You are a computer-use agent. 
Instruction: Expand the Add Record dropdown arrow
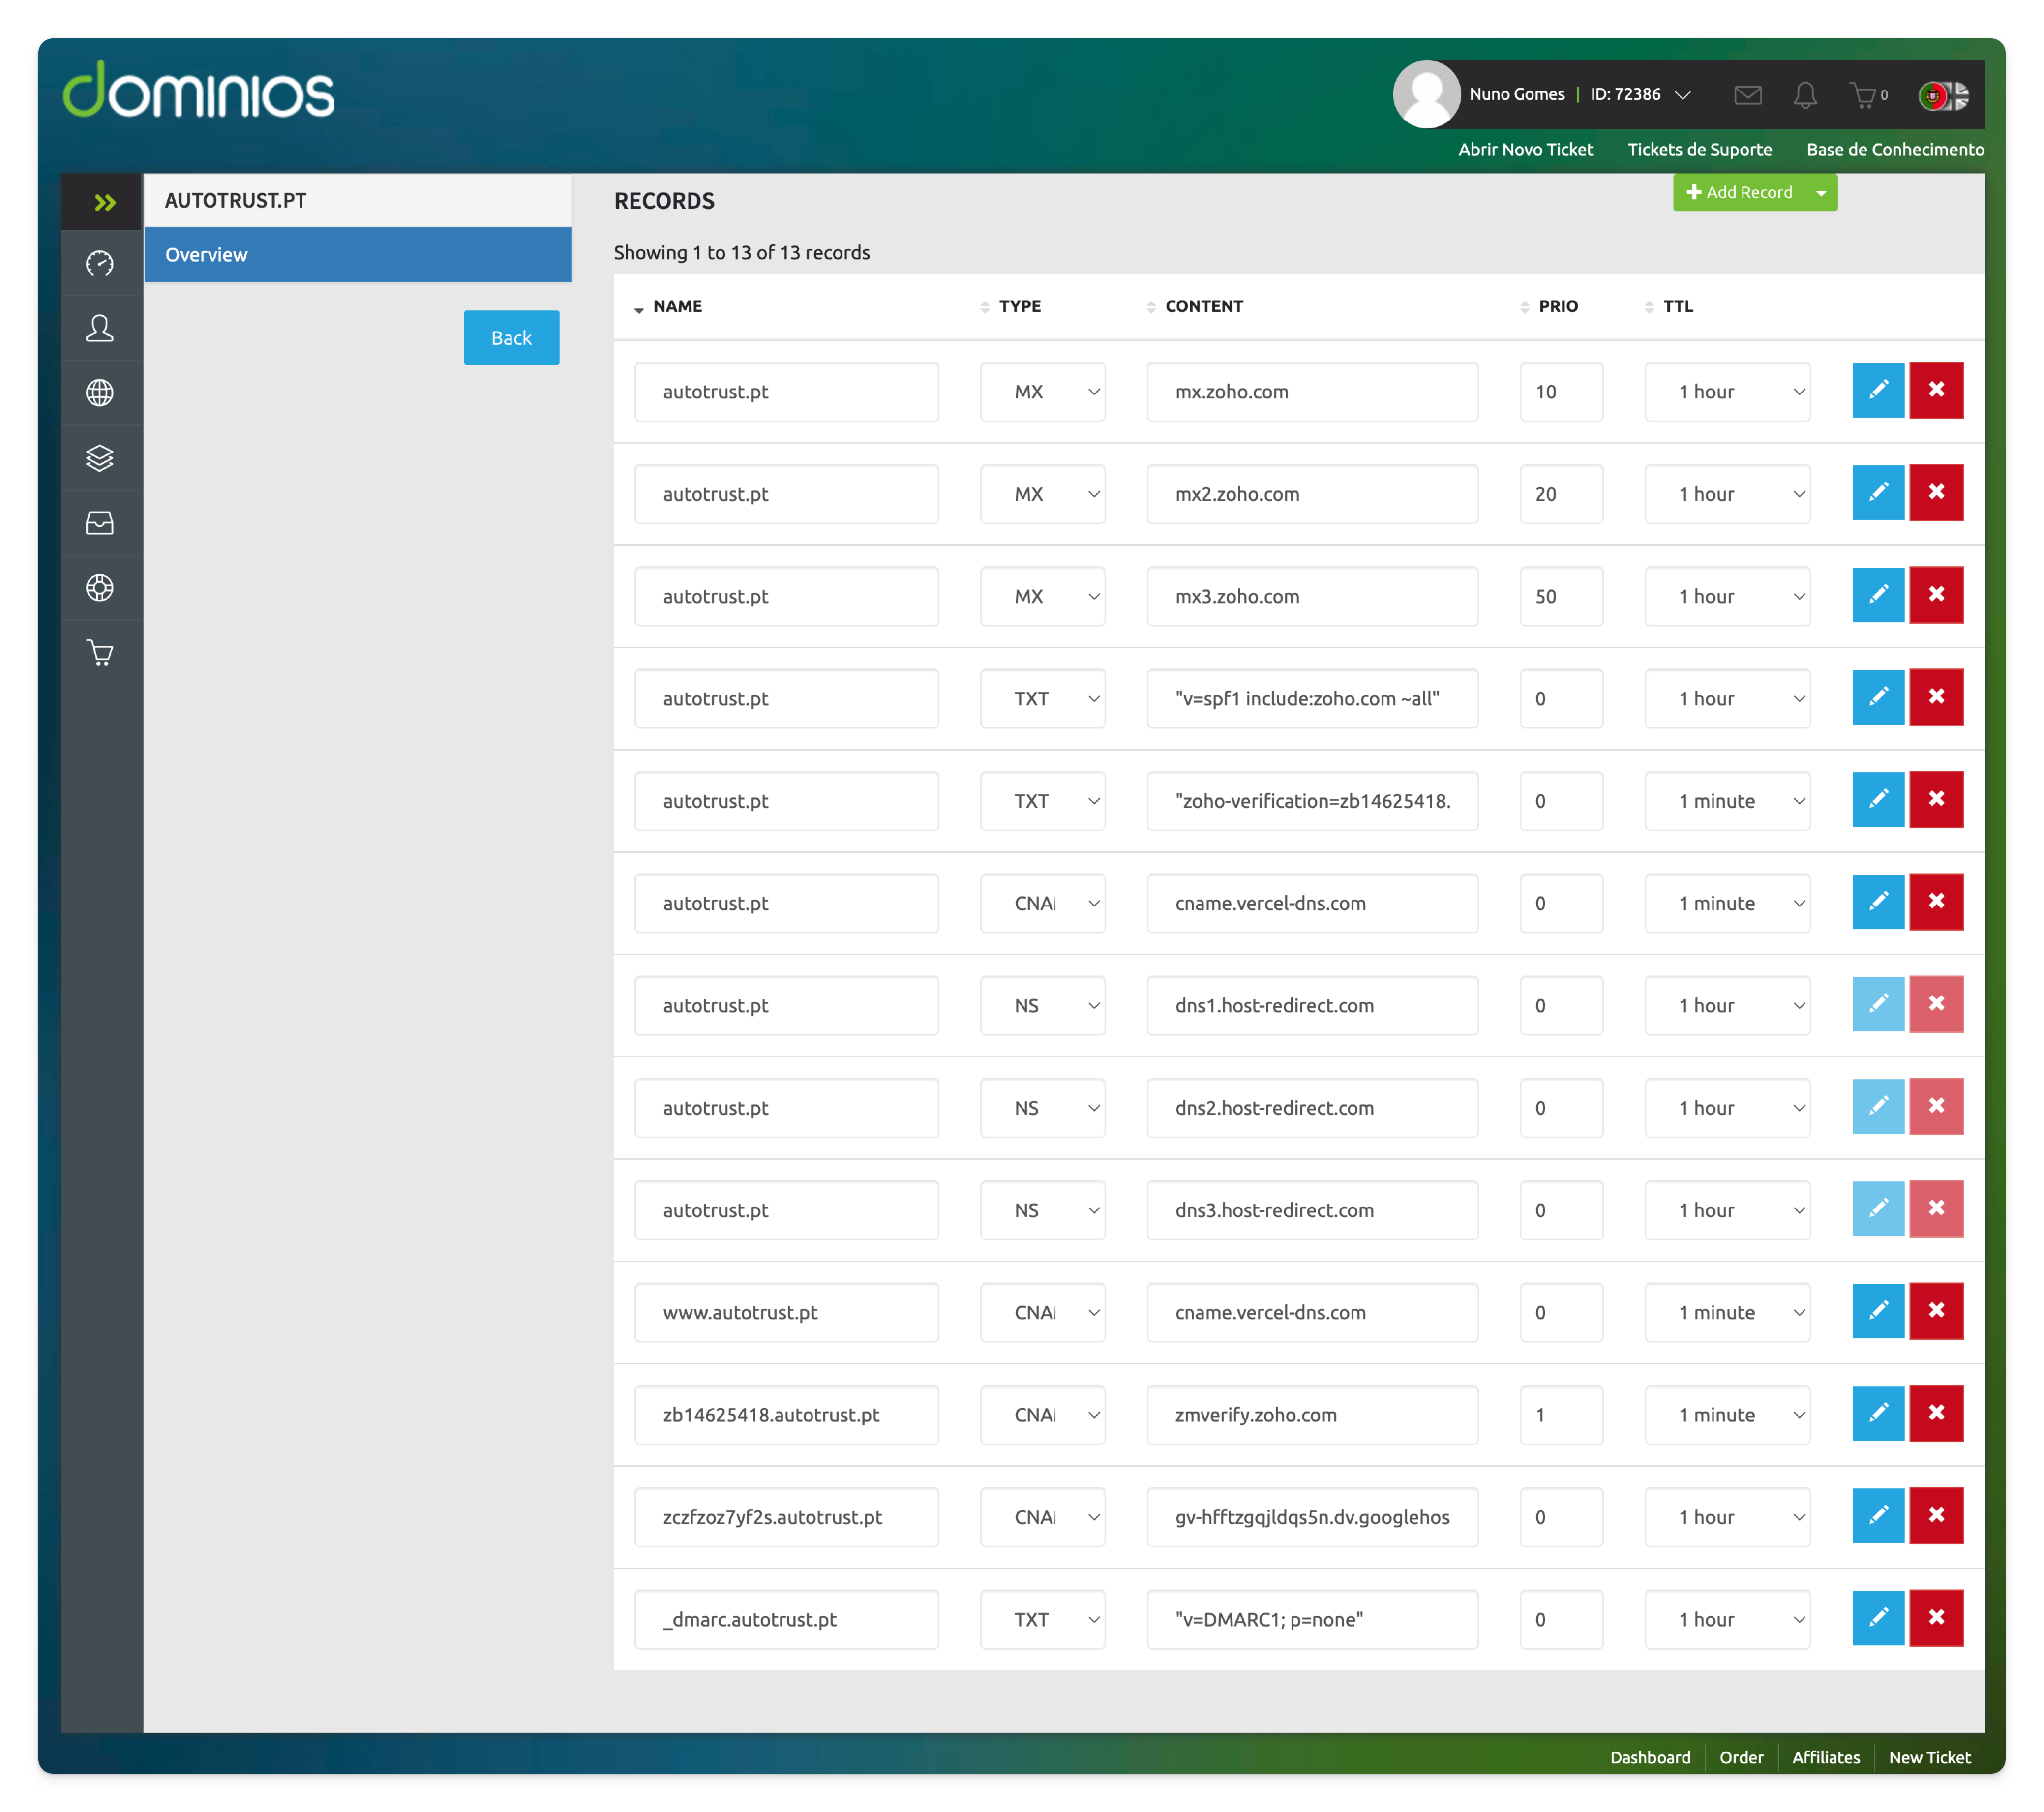1821,193
